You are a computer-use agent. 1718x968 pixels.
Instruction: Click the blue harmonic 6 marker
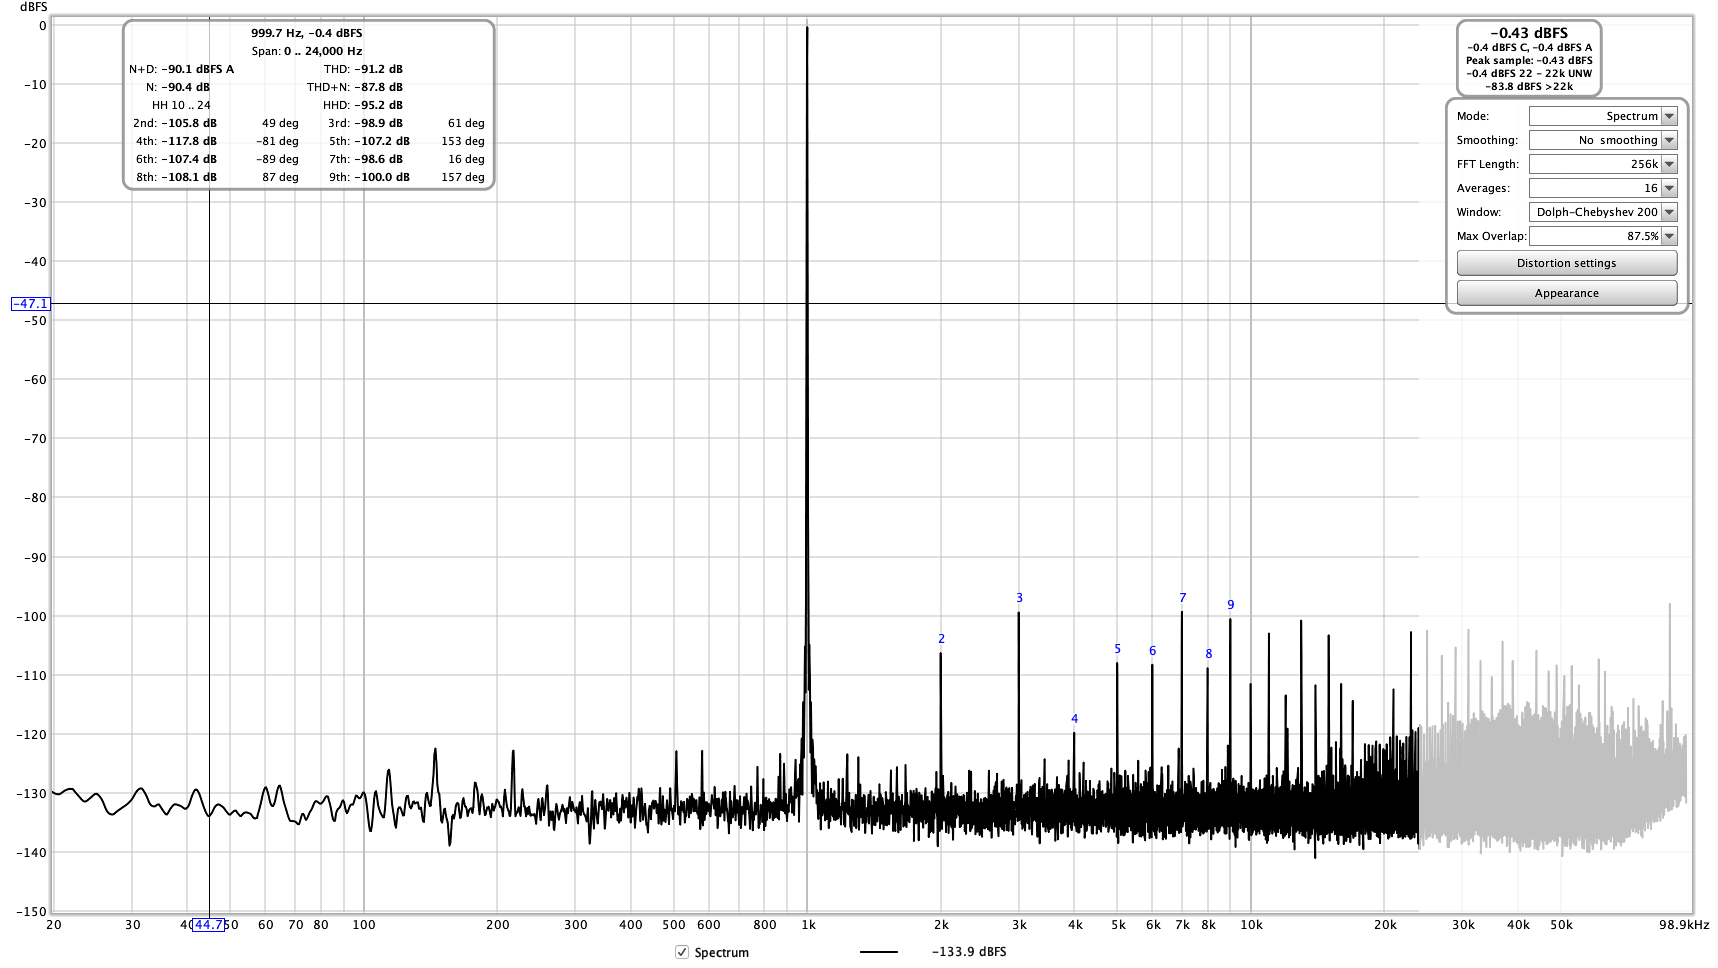pyautogui.click(x=1152, y=651)
